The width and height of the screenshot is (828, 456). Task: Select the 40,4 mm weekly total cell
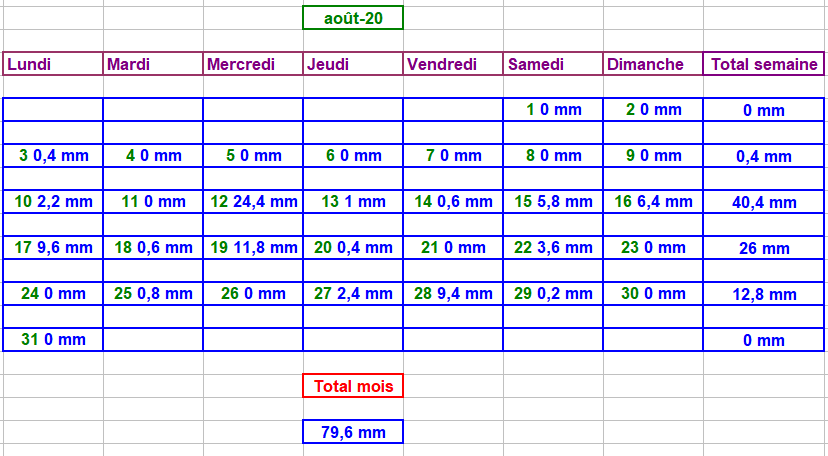click(764, 202)
